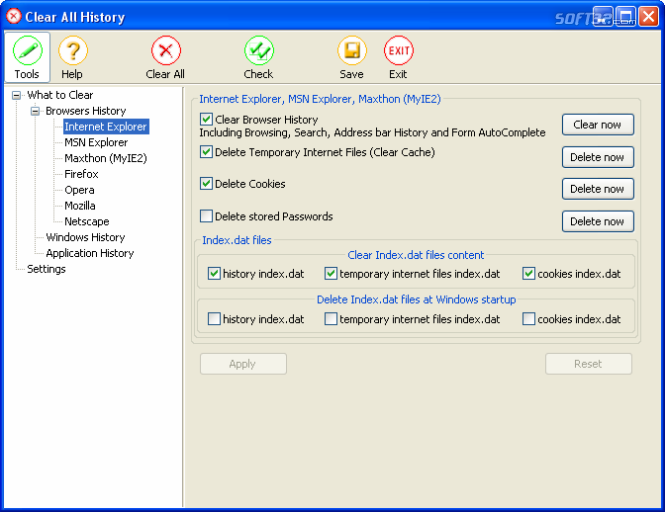Click the Internet Explorer, MSN Explorer, Maxthon group title
Image resolution: width=665 pixels, height=512 pixels.
320,99
